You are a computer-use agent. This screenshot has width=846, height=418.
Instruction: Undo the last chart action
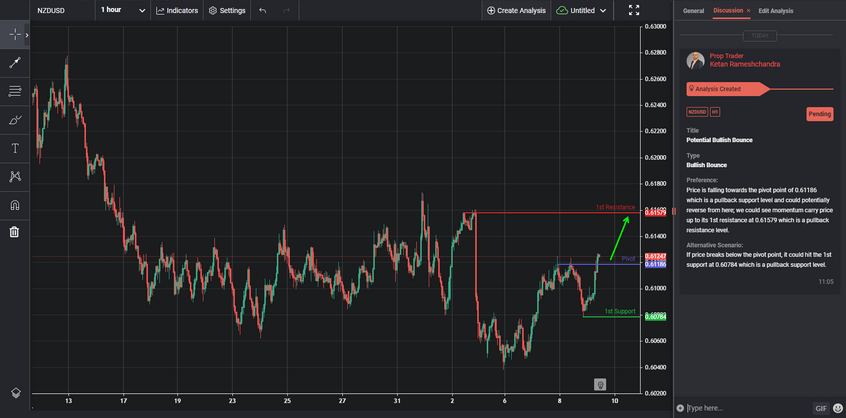262,10
